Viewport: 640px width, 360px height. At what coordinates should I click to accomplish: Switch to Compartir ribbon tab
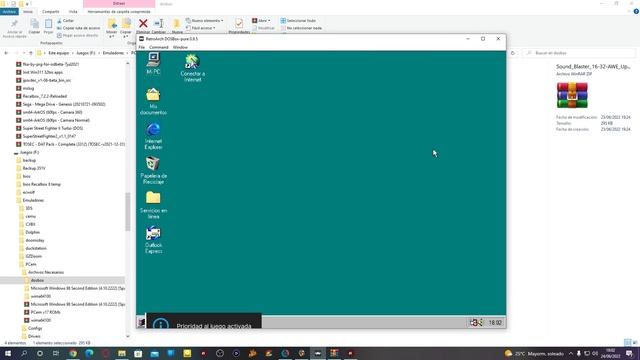pyautogui.click(x=51, y=12)
